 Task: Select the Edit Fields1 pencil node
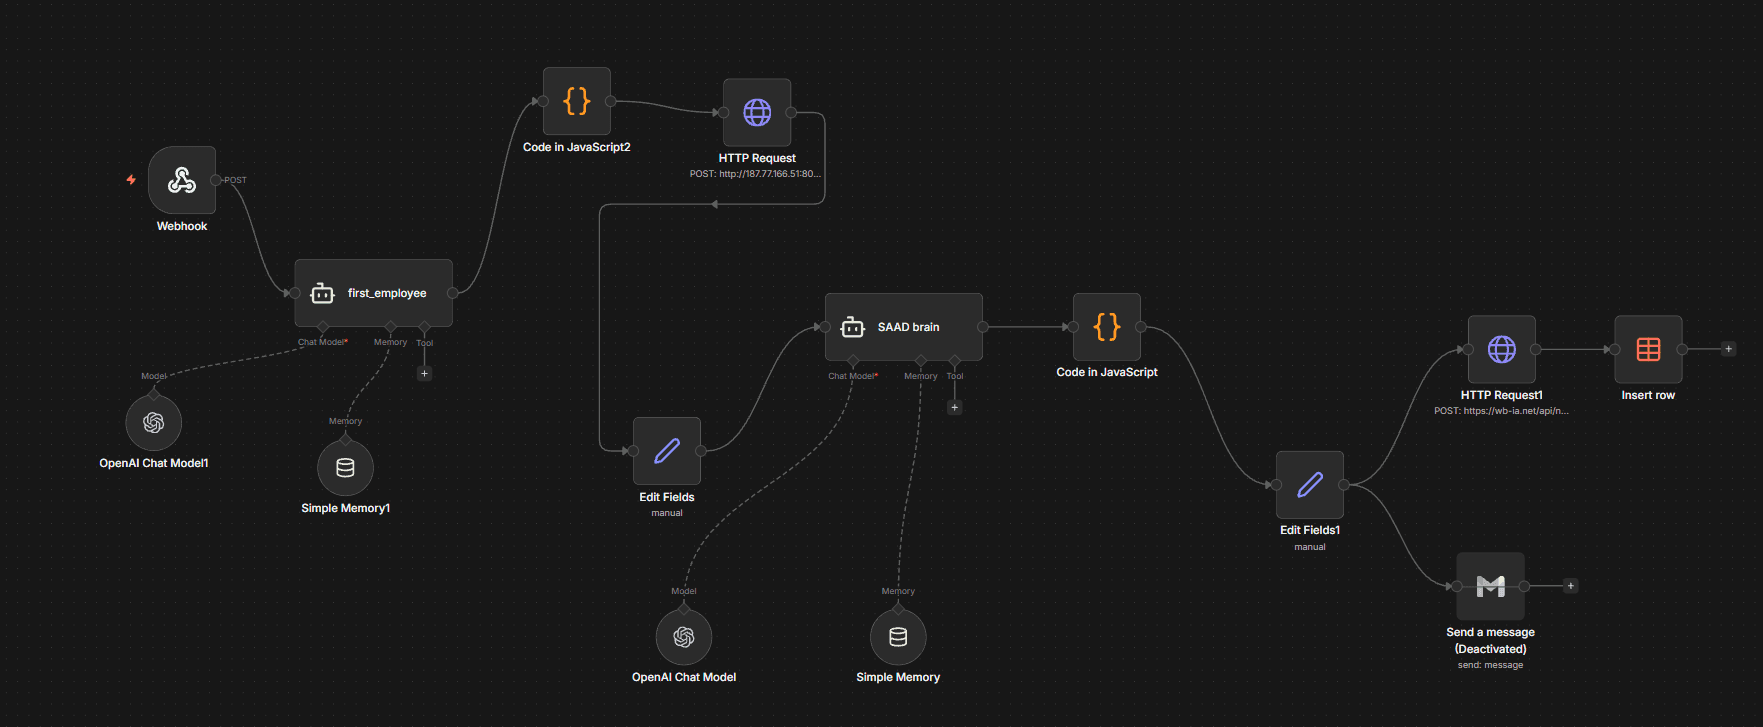coord(1310,485)
